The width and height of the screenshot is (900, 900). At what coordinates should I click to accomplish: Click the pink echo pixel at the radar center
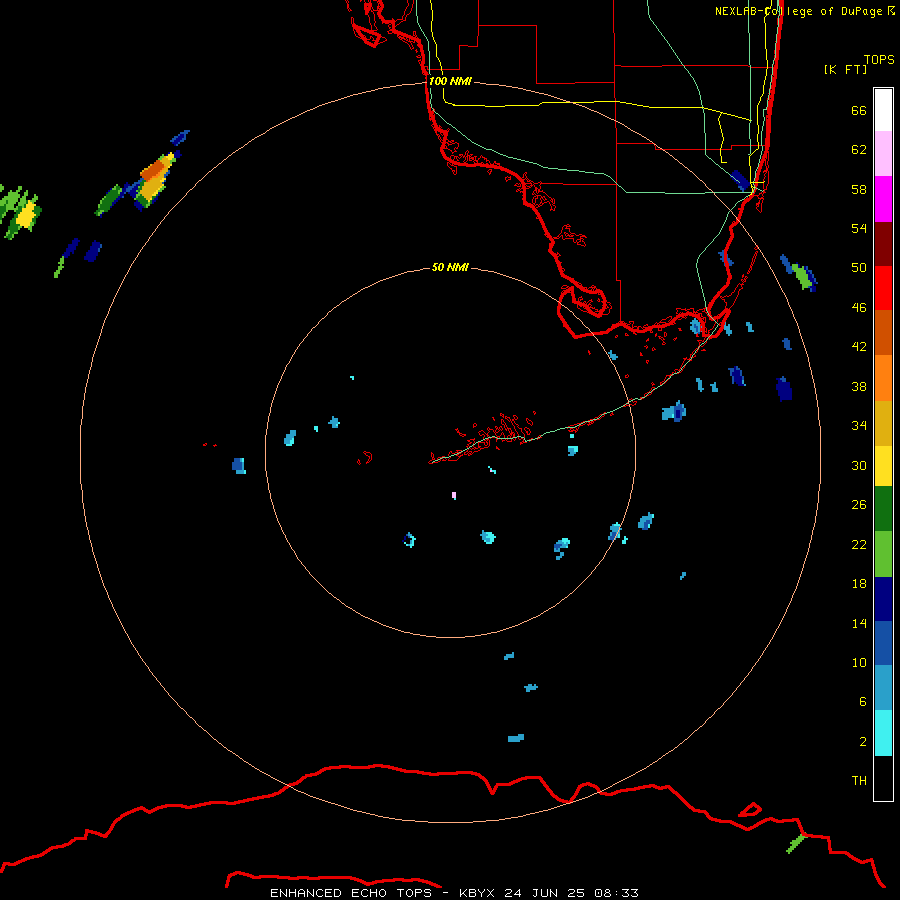pyautogui.click(x=454, y=495)
